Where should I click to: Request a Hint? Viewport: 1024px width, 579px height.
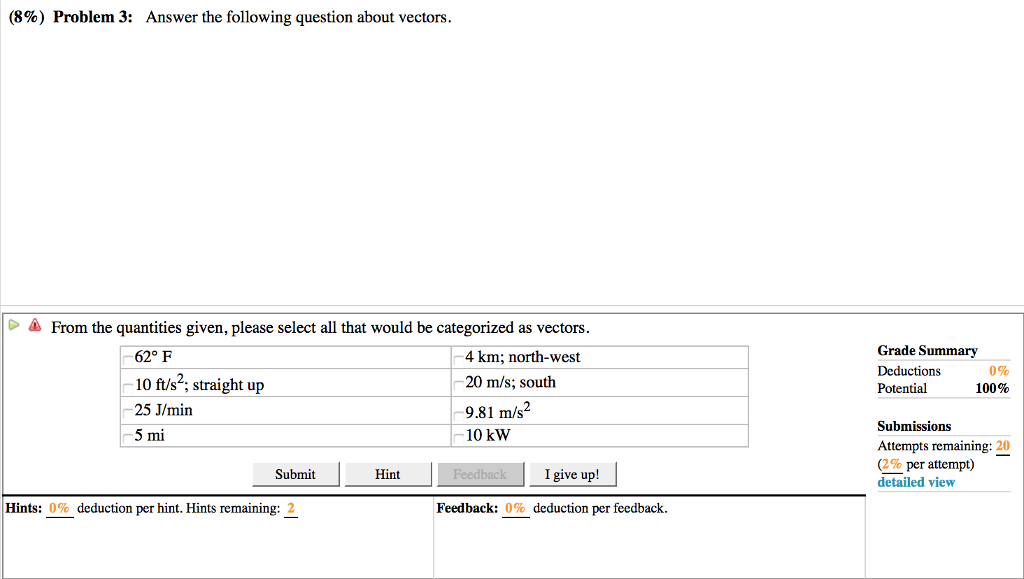click(388, 474)
